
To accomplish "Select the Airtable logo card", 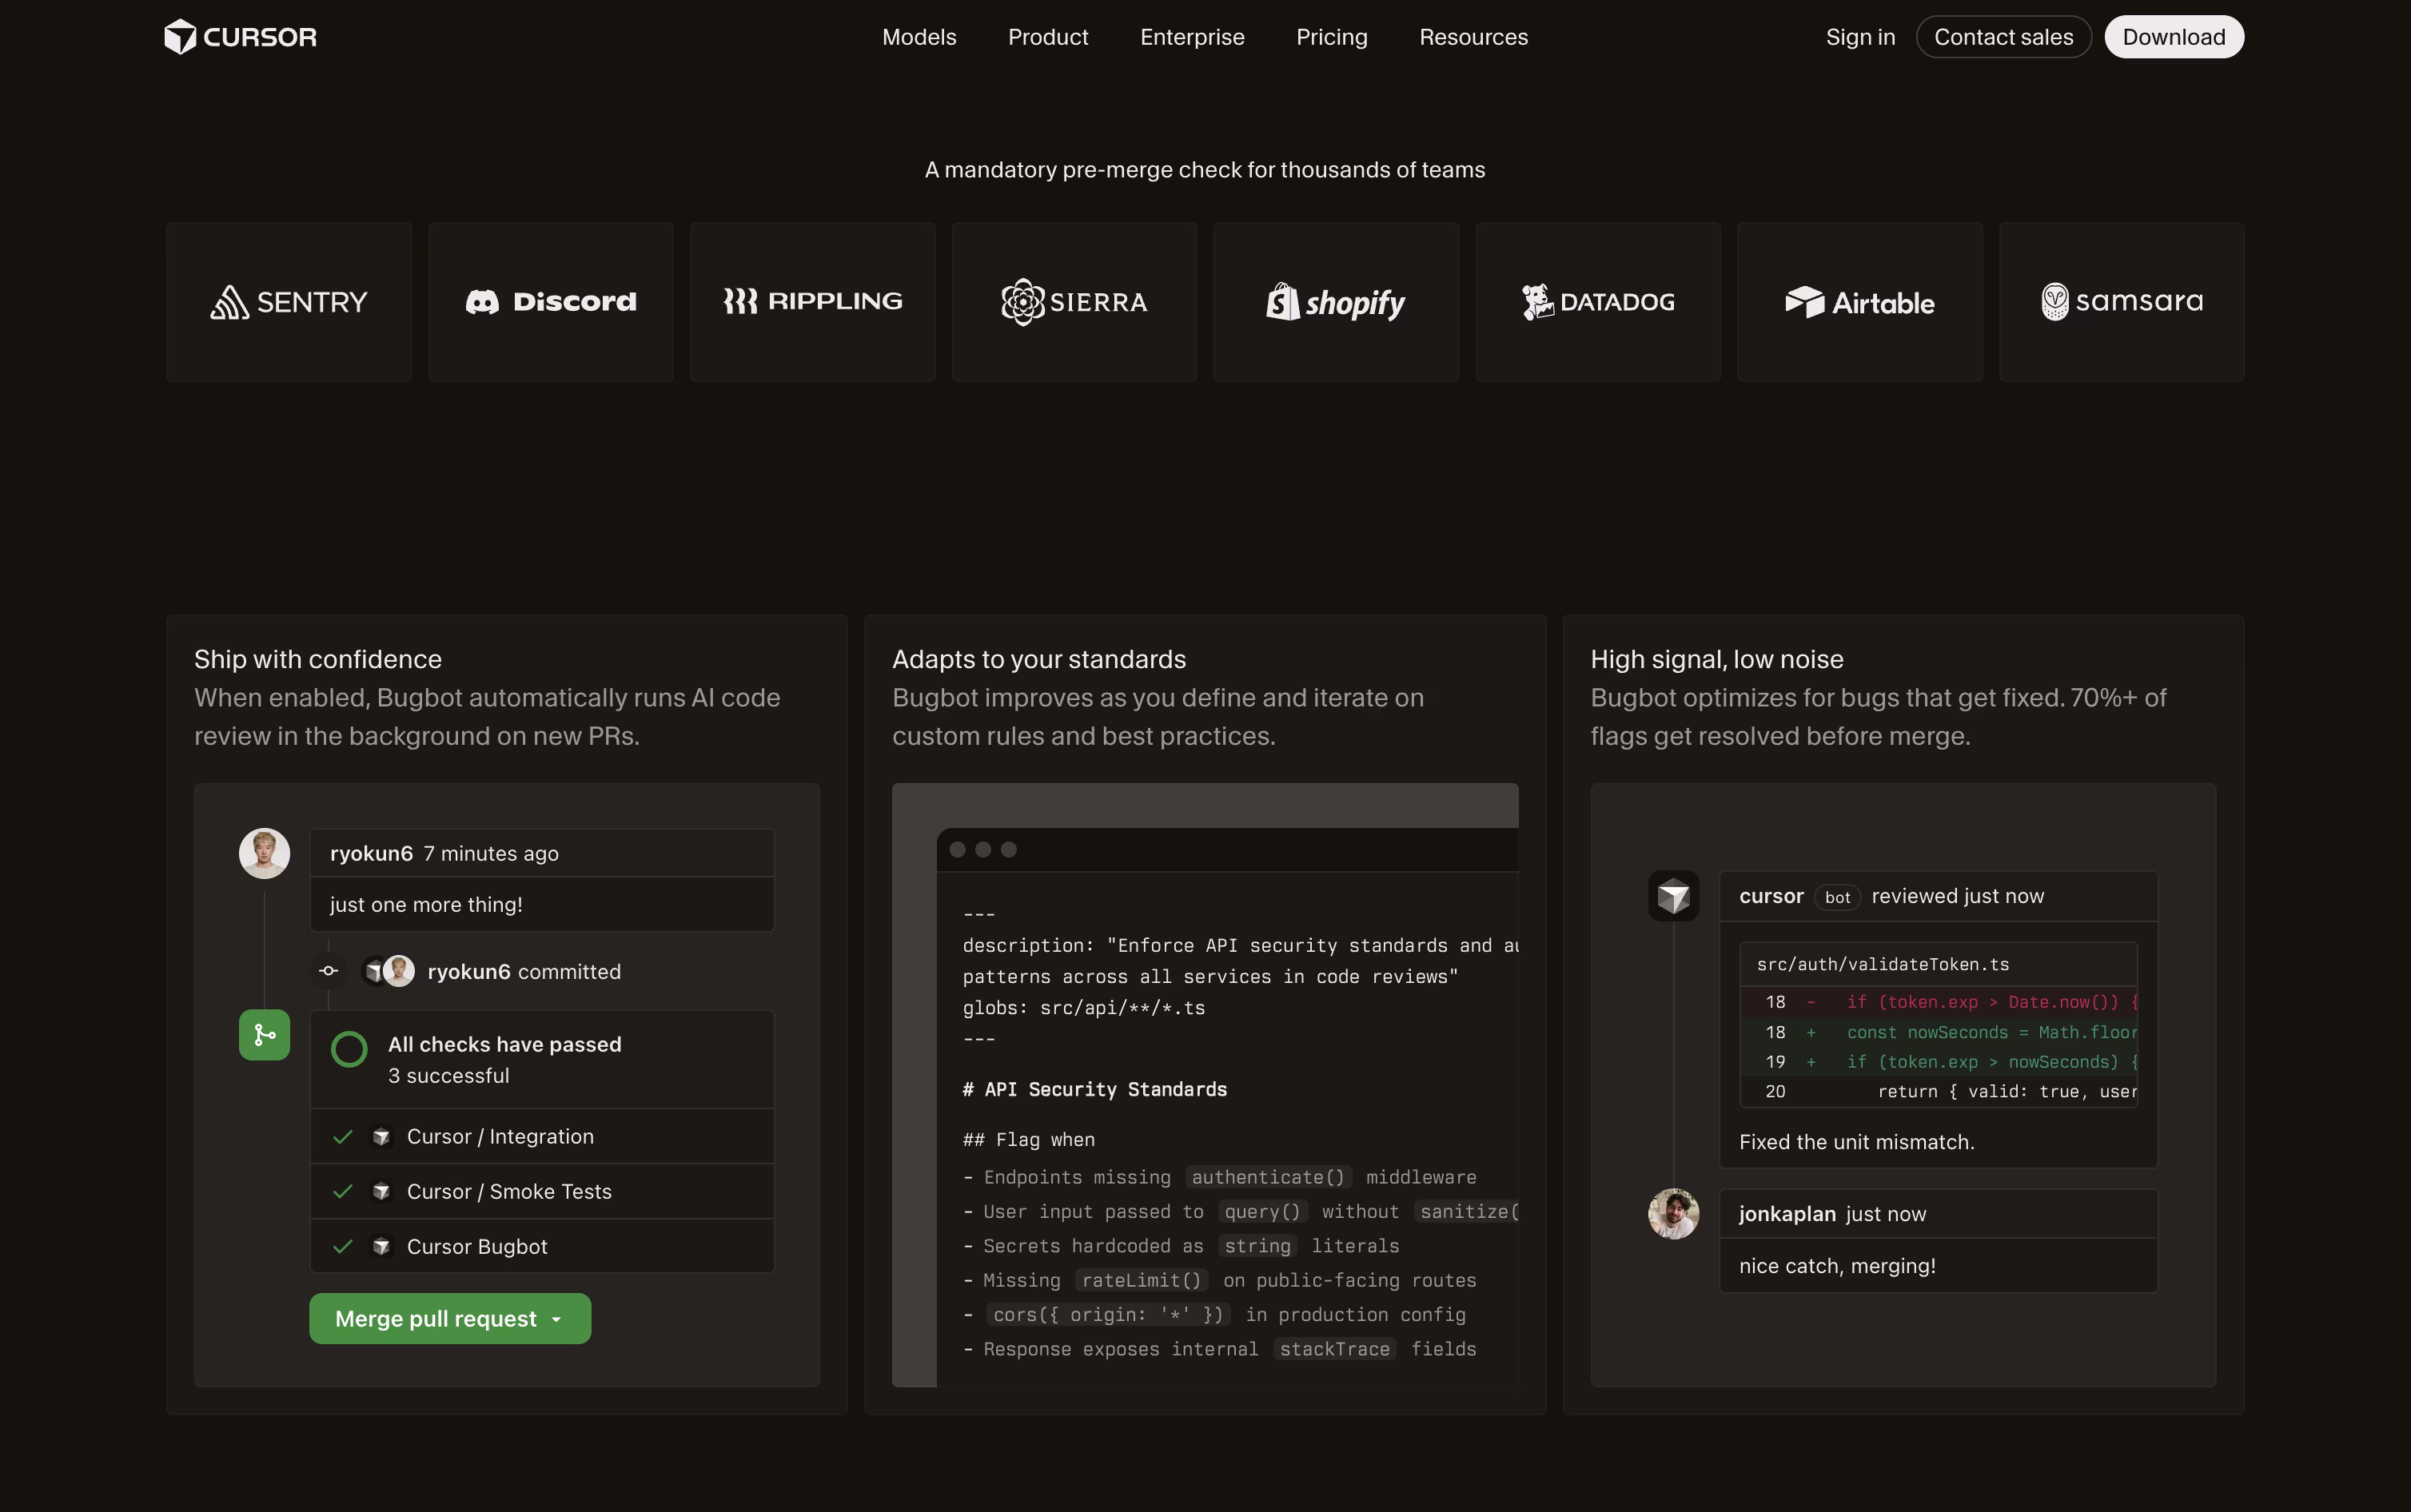I will click(x=1860, y=302).
